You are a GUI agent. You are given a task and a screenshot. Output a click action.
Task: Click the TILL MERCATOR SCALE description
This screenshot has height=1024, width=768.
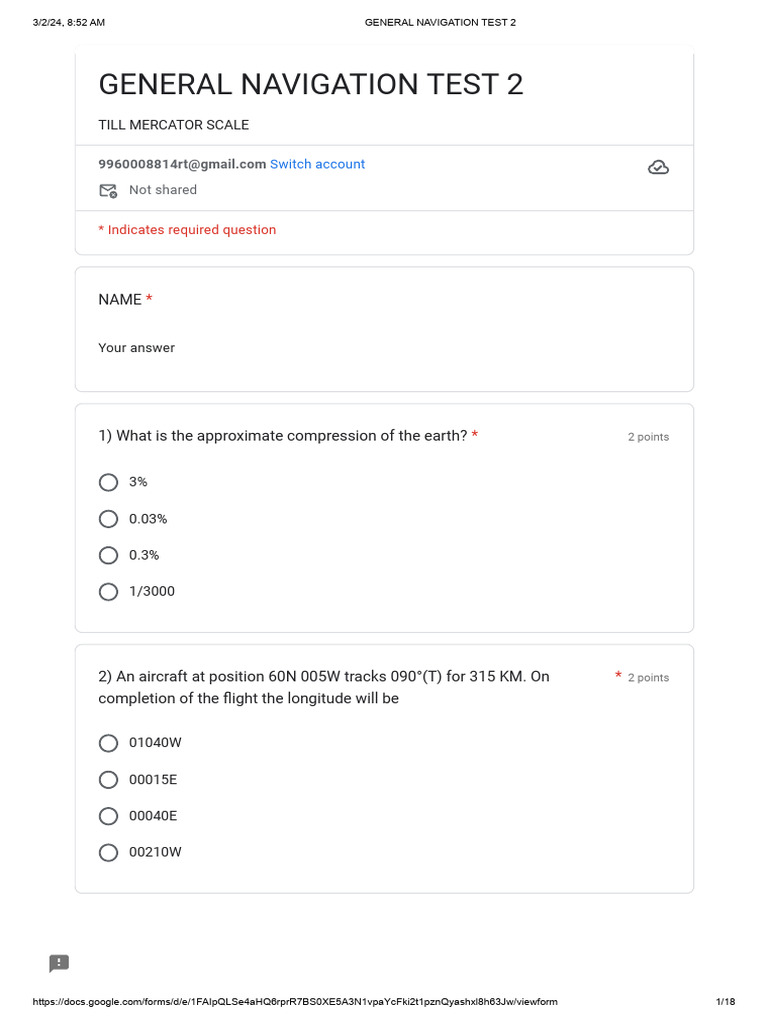(173, 125)
